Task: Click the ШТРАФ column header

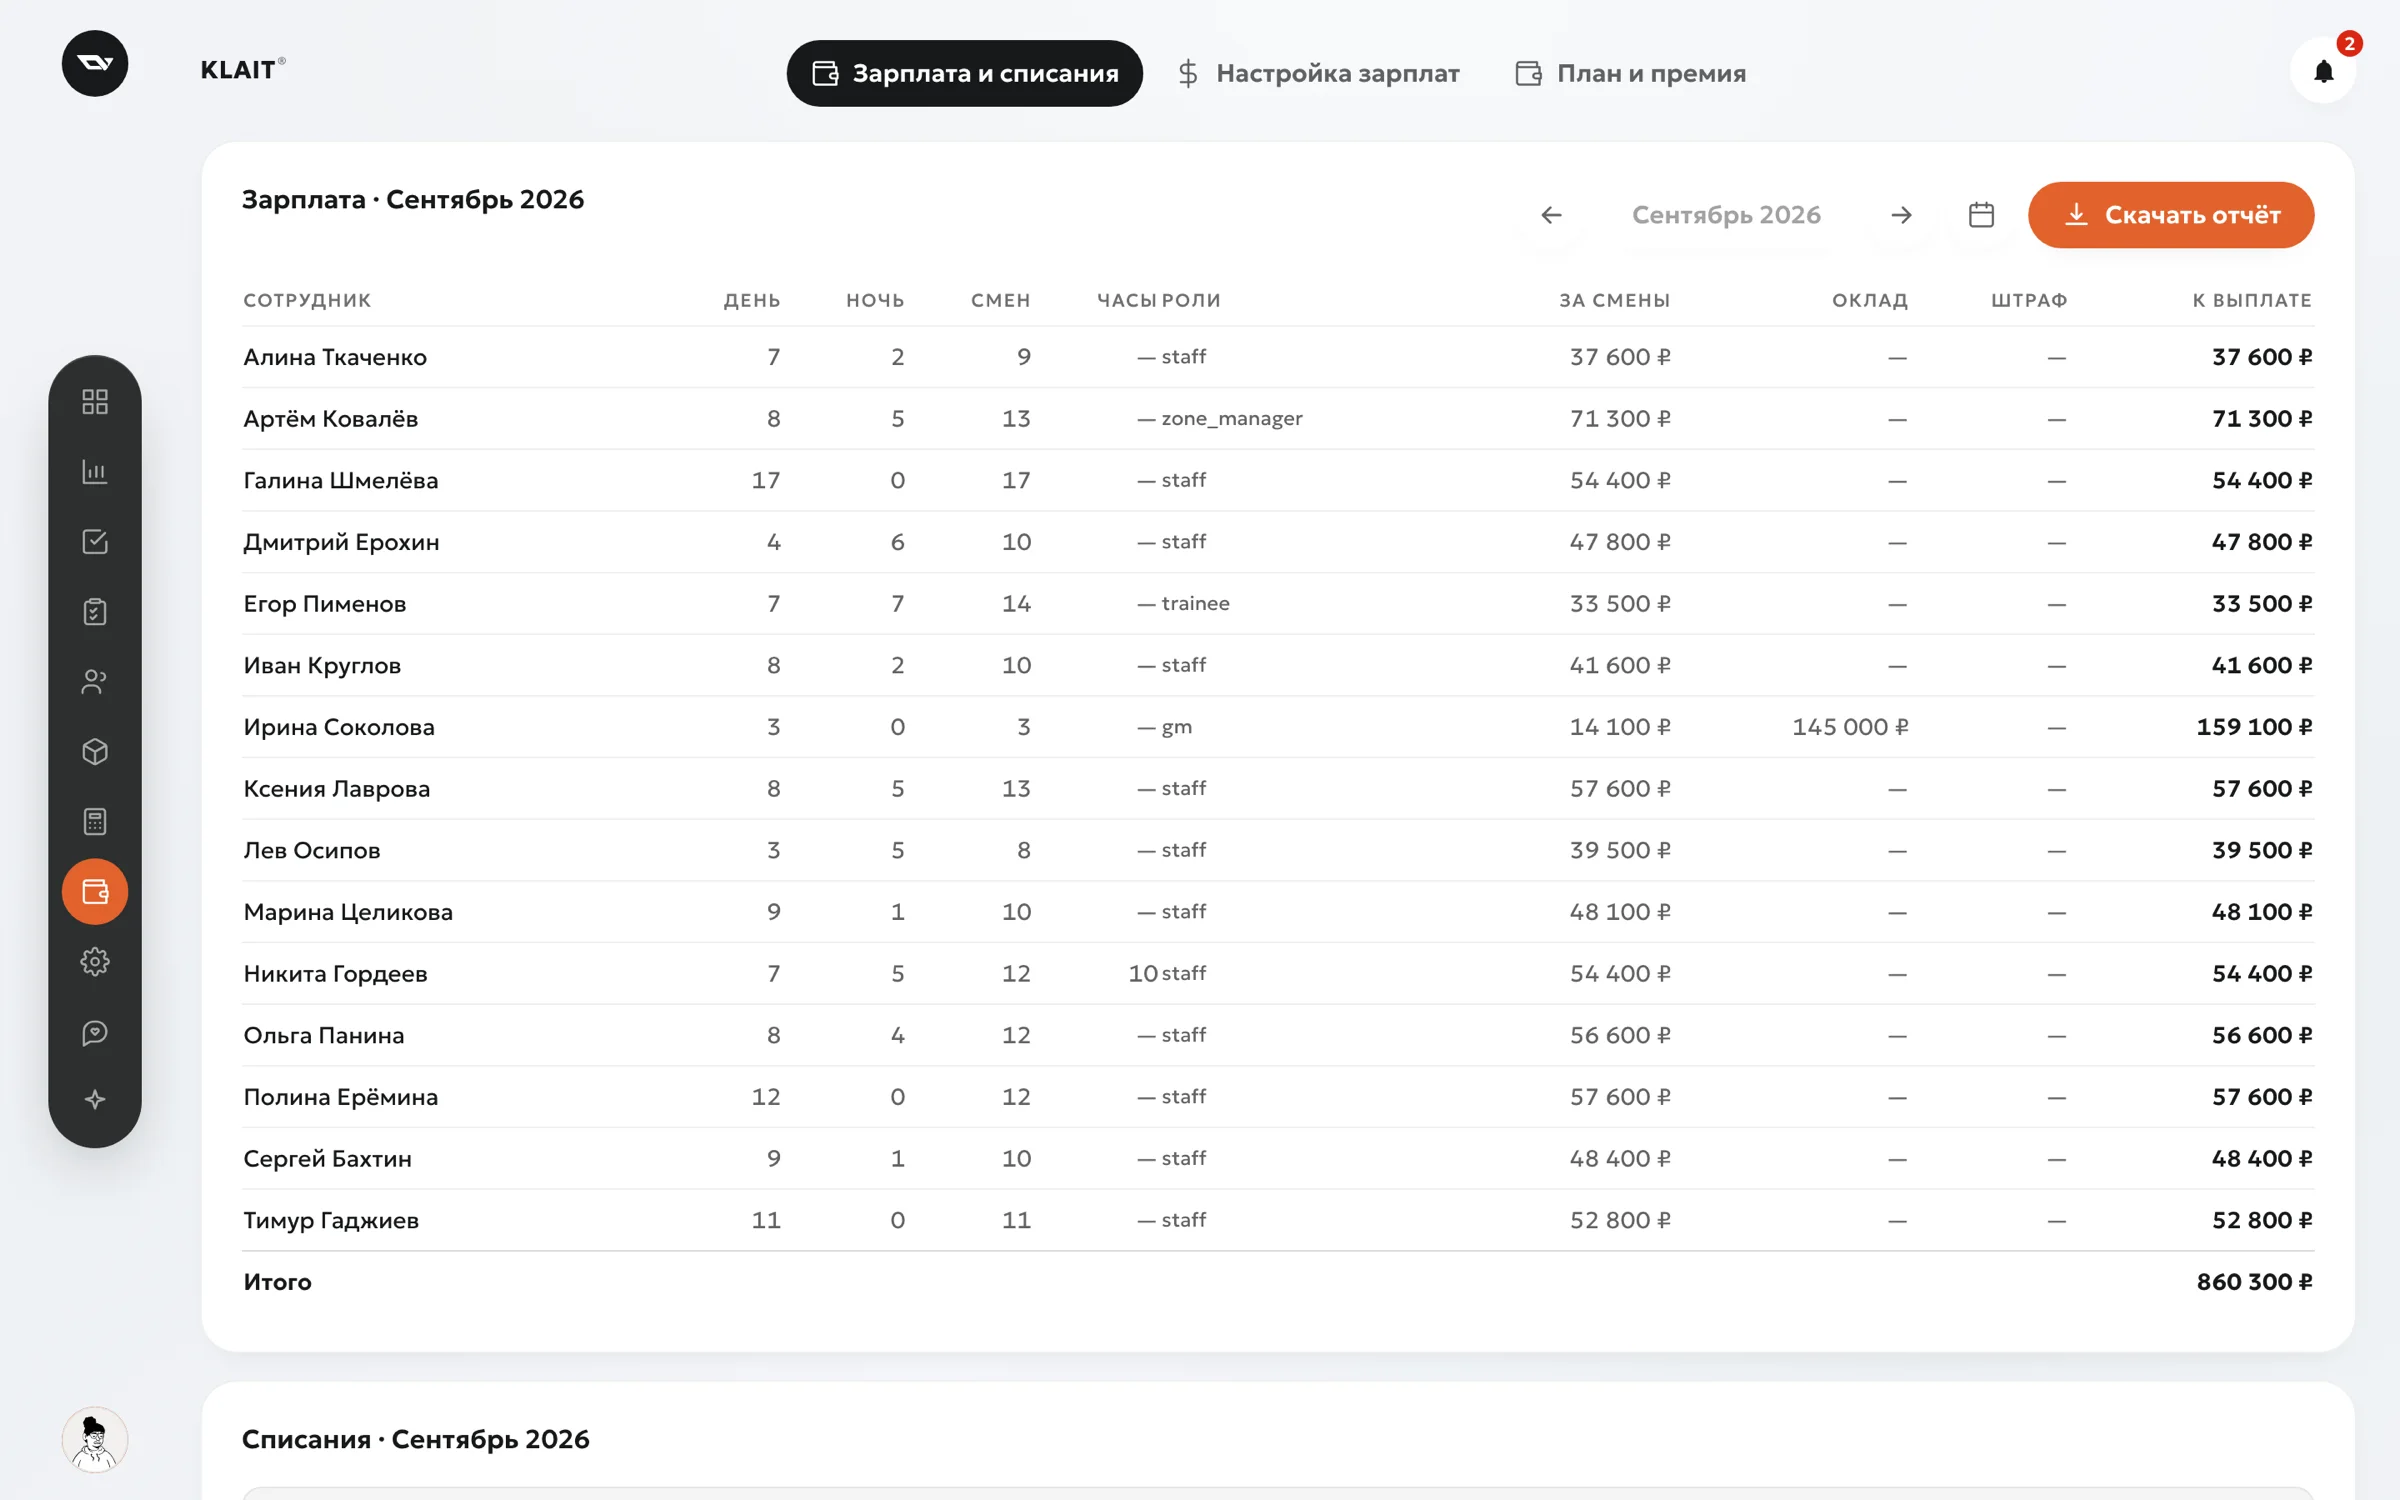Action: 2029,300
